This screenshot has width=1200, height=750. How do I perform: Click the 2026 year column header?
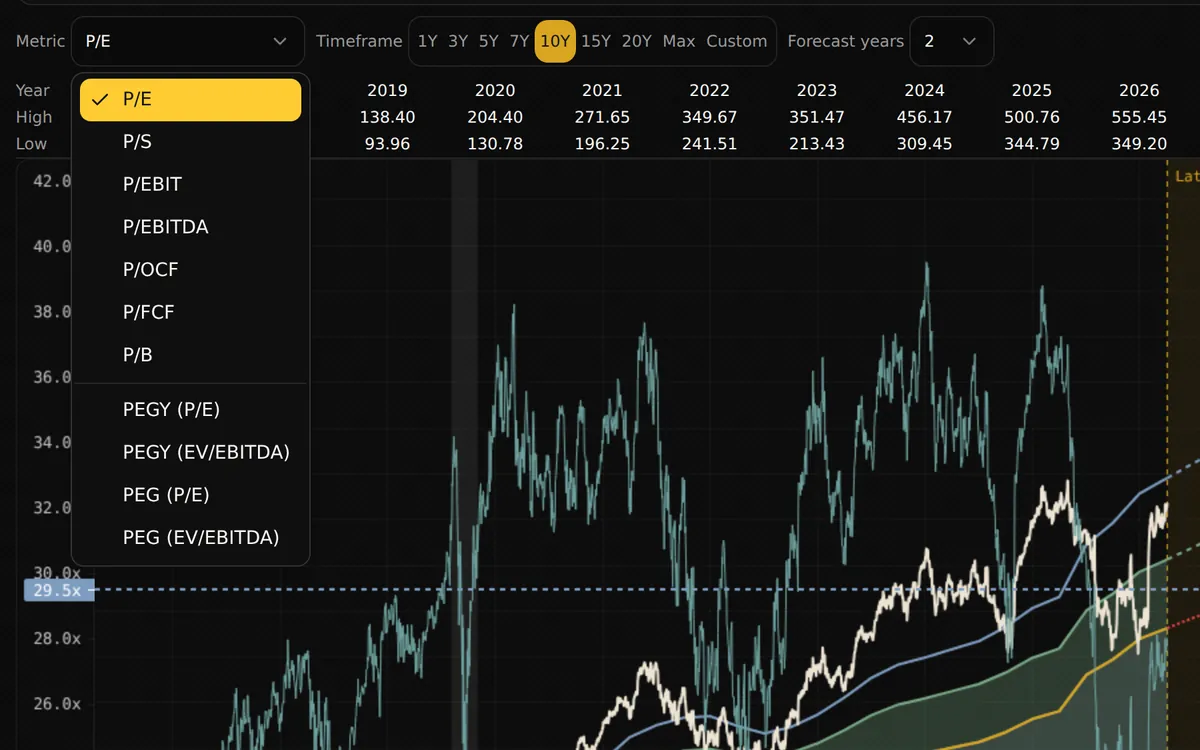coord(1140,90)
